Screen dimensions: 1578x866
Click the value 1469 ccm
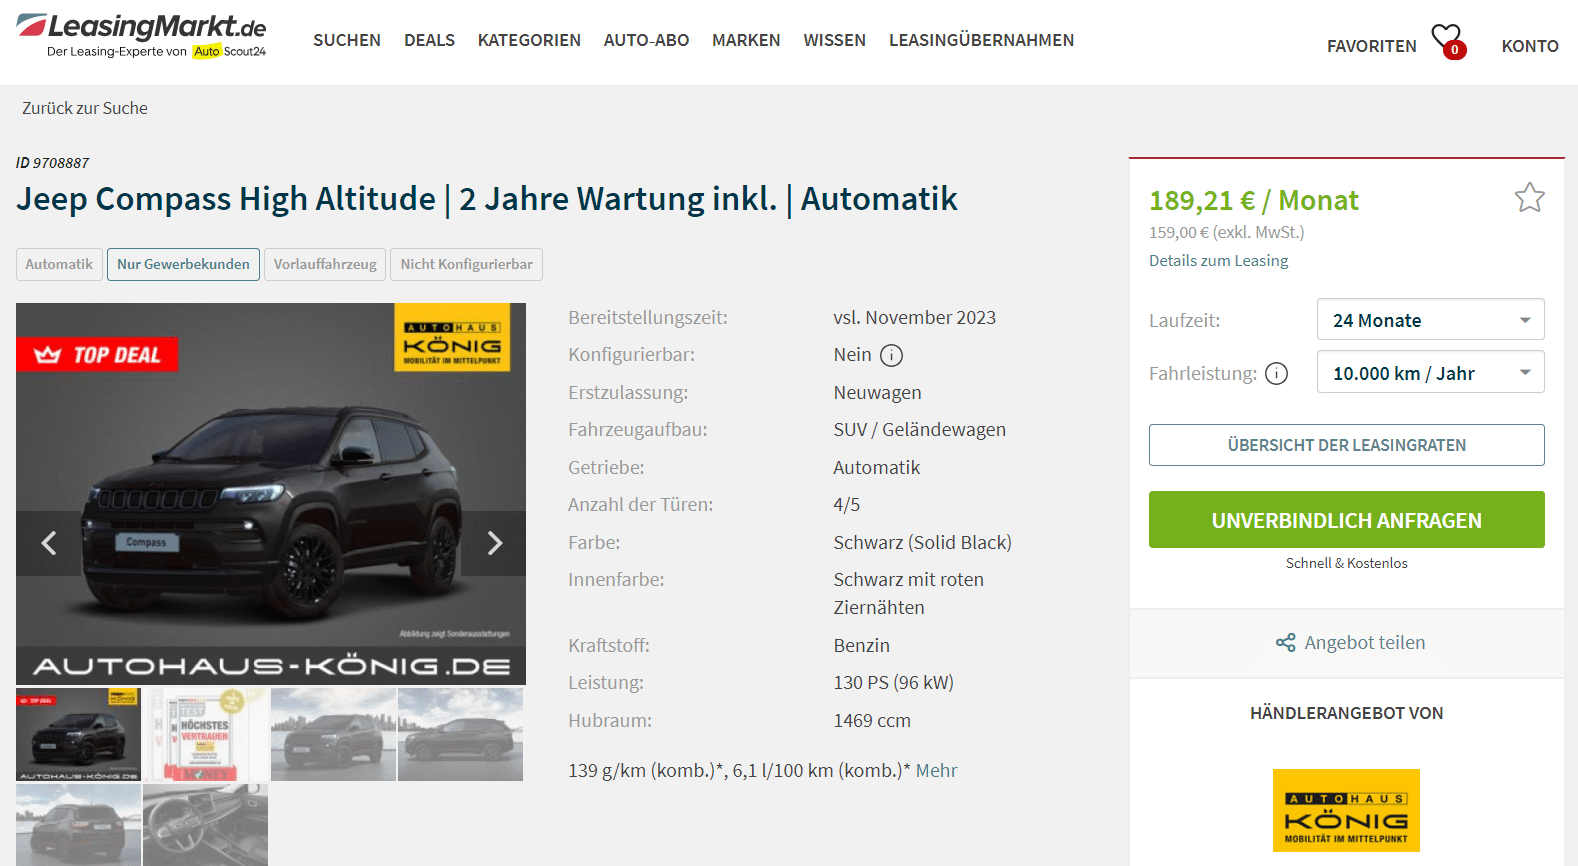[x=872, y=721]
